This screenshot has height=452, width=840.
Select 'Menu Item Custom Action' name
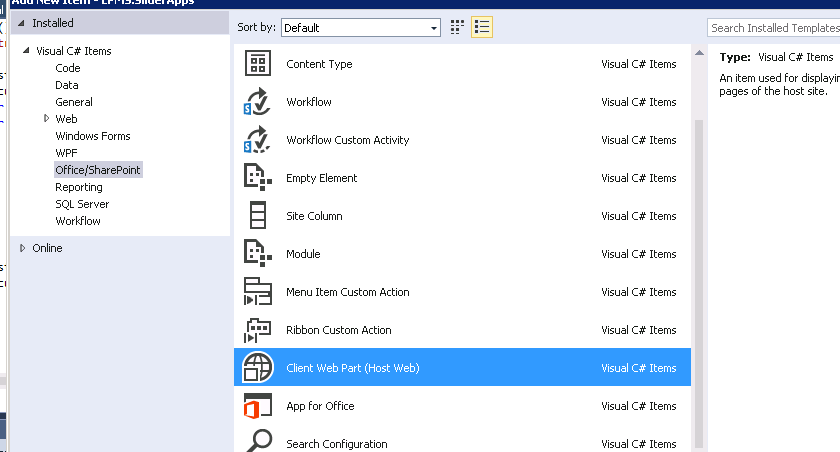click(x=348, y=292)
